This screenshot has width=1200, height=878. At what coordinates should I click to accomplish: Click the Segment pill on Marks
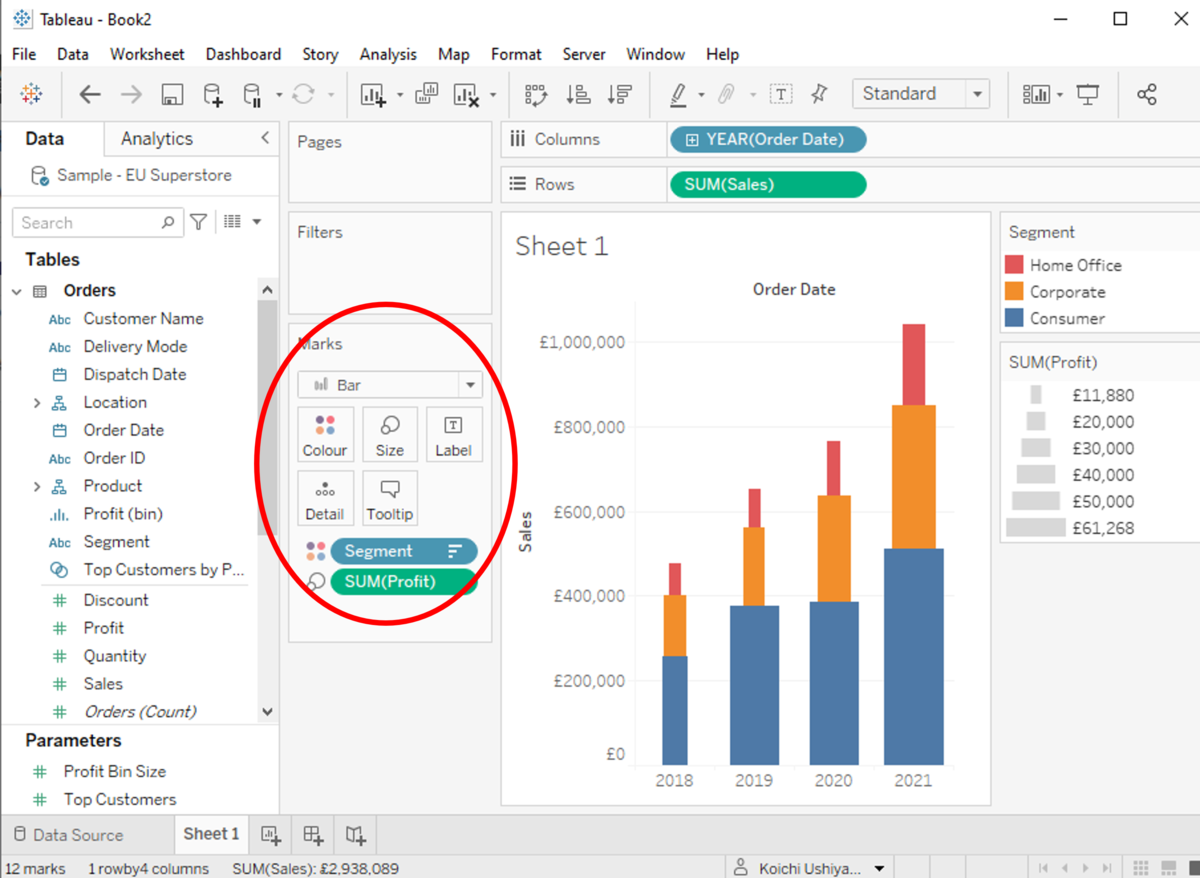click(x=404, y=551)
